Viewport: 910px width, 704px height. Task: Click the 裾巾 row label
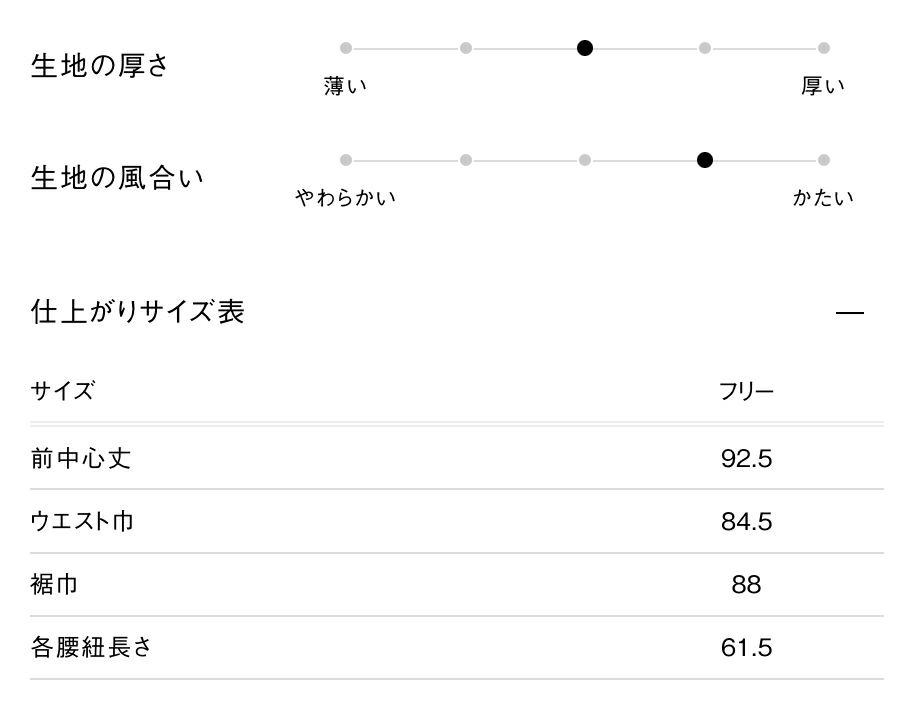[55, 584]
